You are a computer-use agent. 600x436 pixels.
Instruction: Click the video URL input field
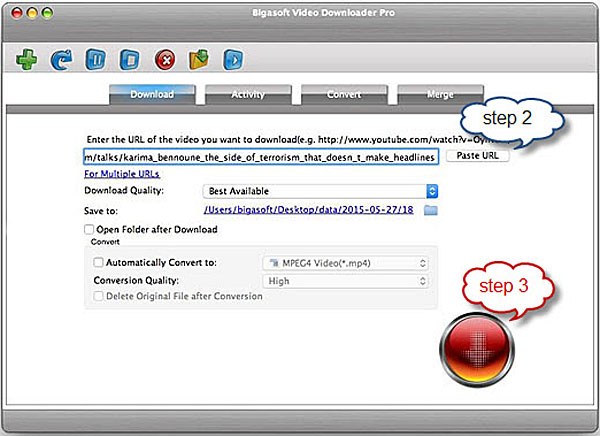(x=261, y=157)
